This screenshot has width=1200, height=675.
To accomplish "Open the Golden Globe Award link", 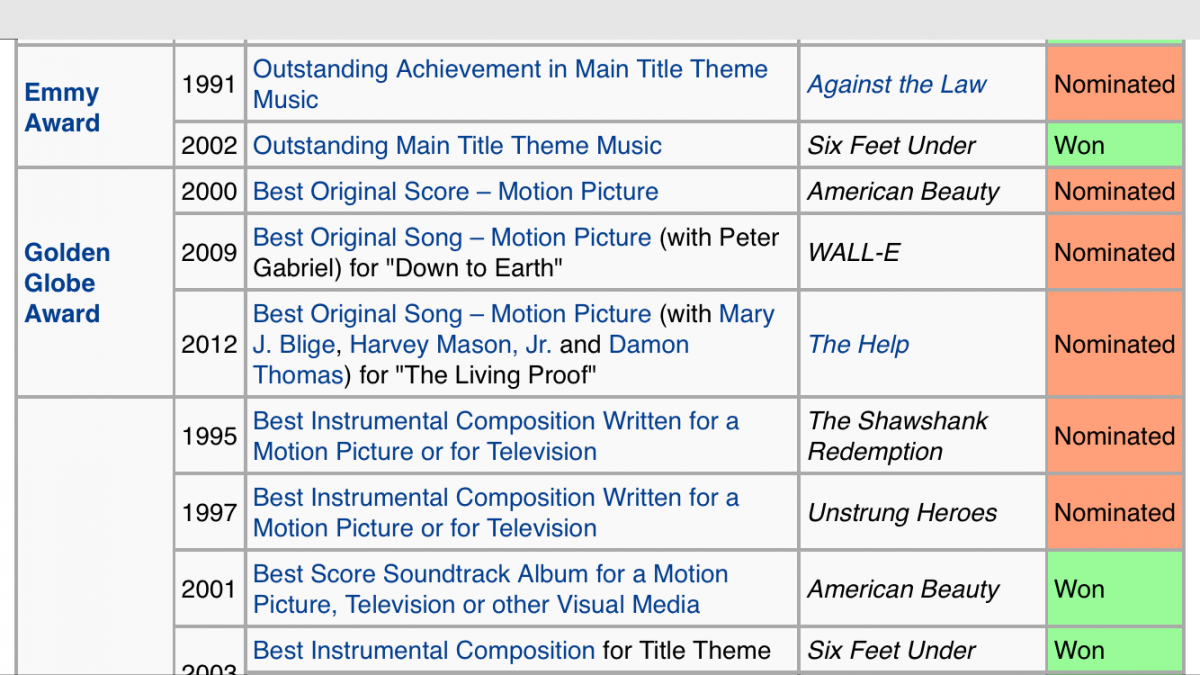I will [x=67, y=283].
